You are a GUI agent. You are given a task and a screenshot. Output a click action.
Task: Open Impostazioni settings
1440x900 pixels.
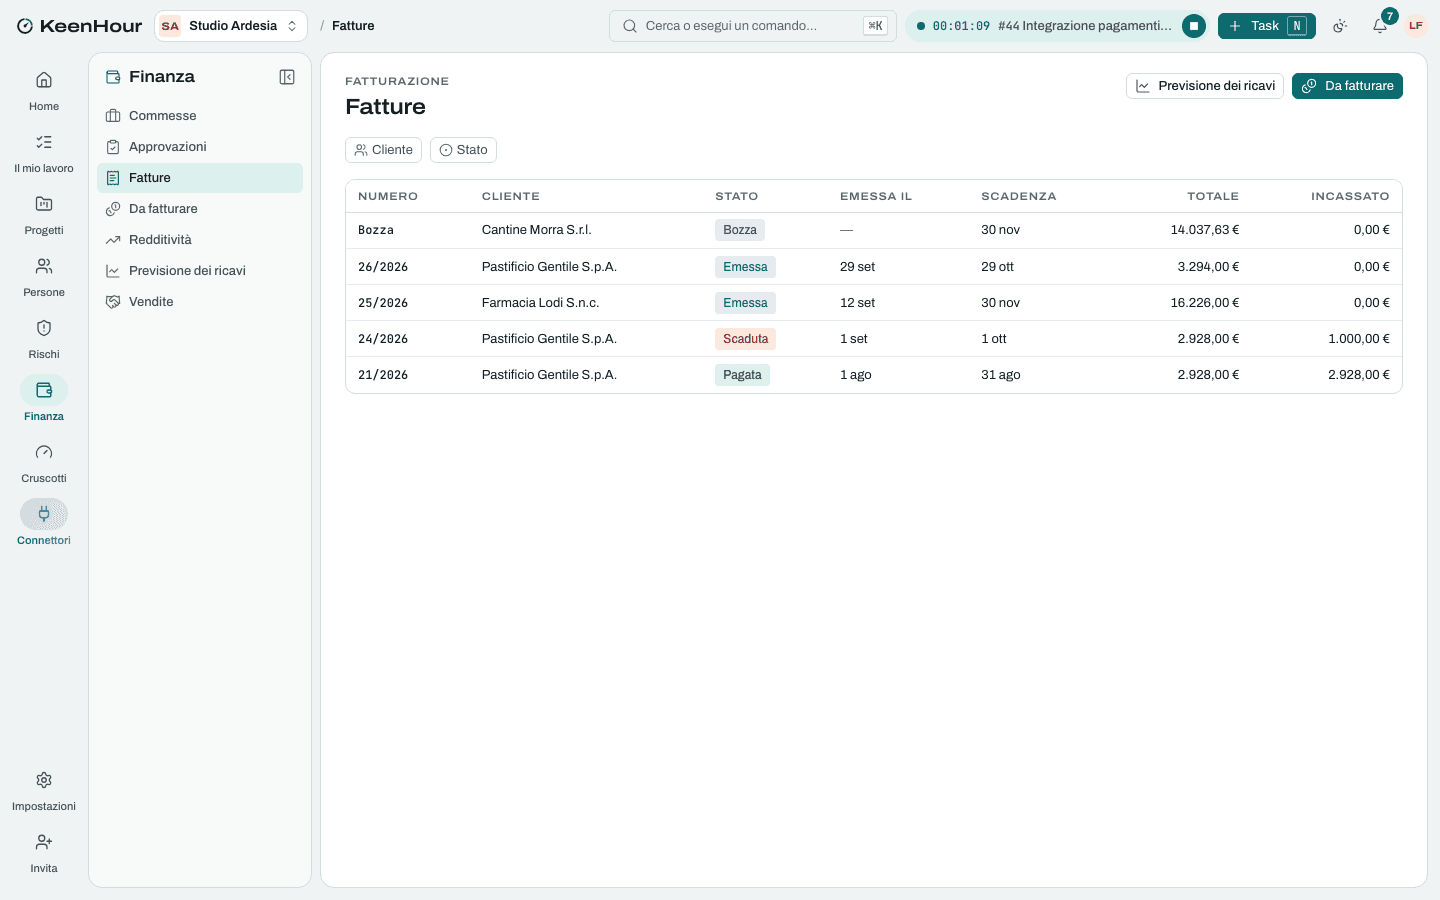point(44,791)
